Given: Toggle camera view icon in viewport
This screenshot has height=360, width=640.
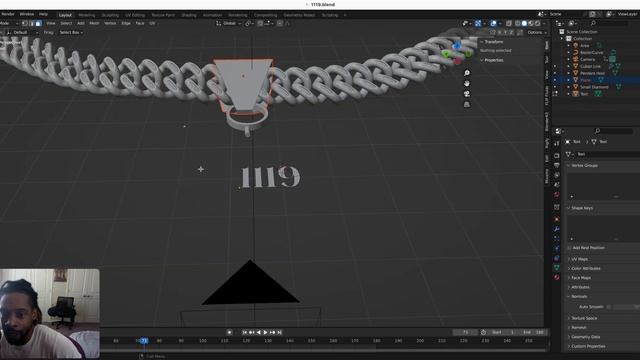Looking at the screenshot, I should 467,94.
